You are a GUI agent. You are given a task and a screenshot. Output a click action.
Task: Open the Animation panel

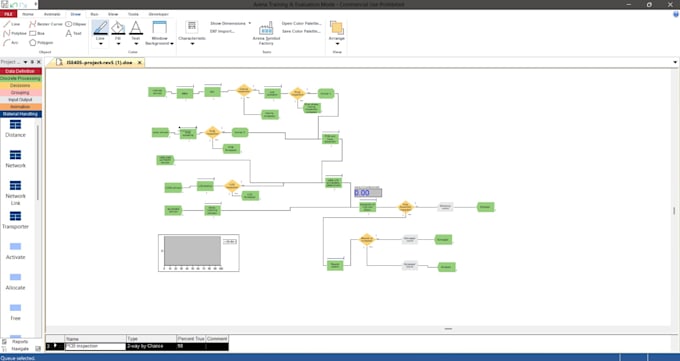(x=20, y=107)
